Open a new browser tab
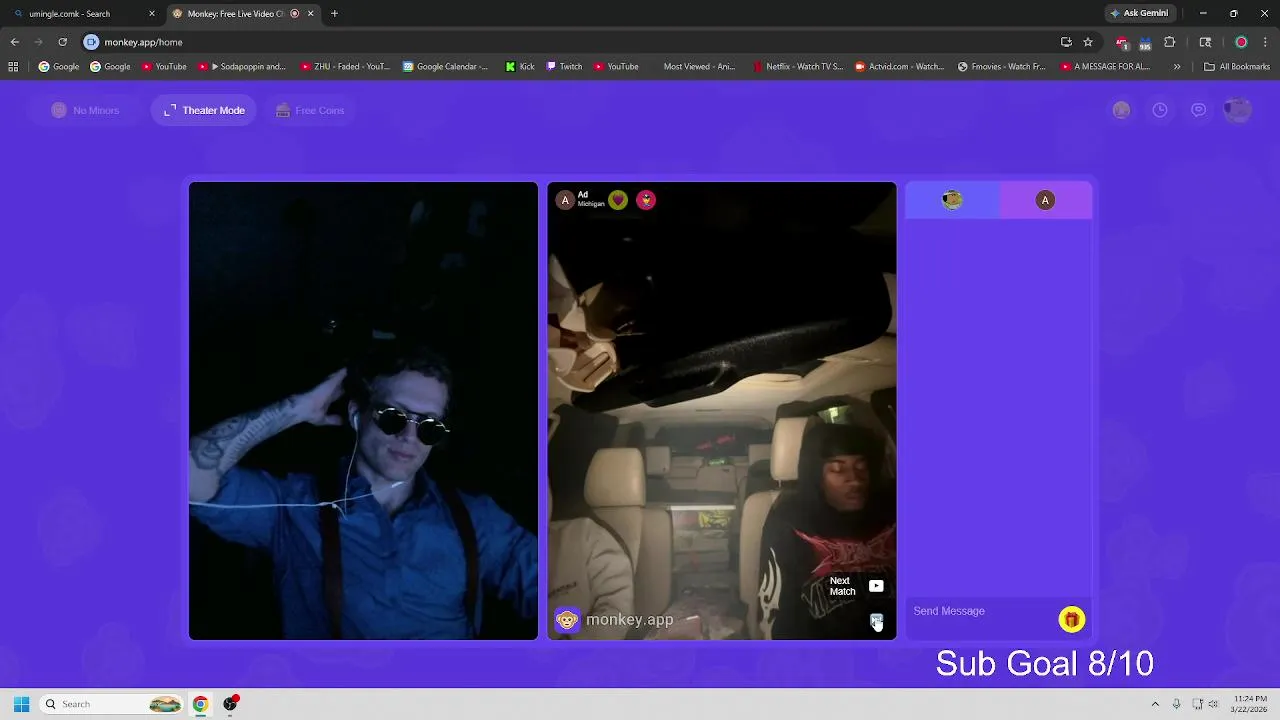Image resolution: width=1280 pixels, height=720 pixels. click(x=334, y=14)
